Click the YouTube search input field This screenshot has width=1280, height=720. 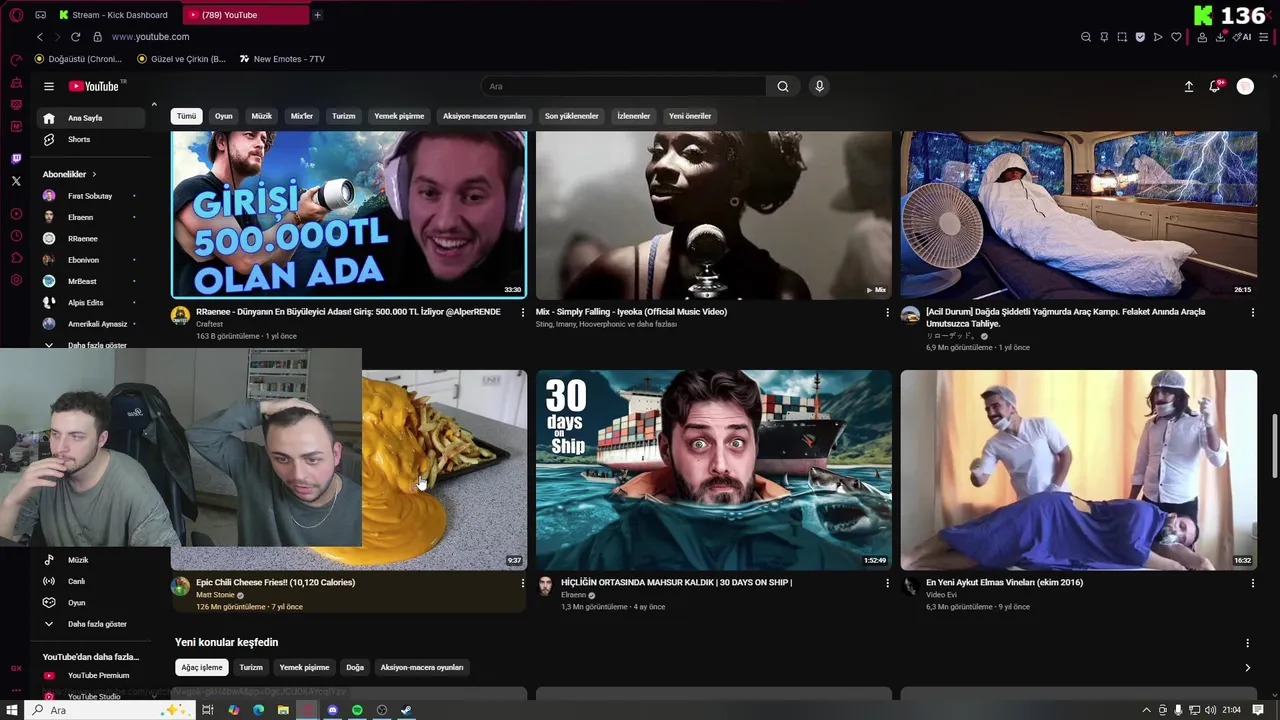click(623, 86)
